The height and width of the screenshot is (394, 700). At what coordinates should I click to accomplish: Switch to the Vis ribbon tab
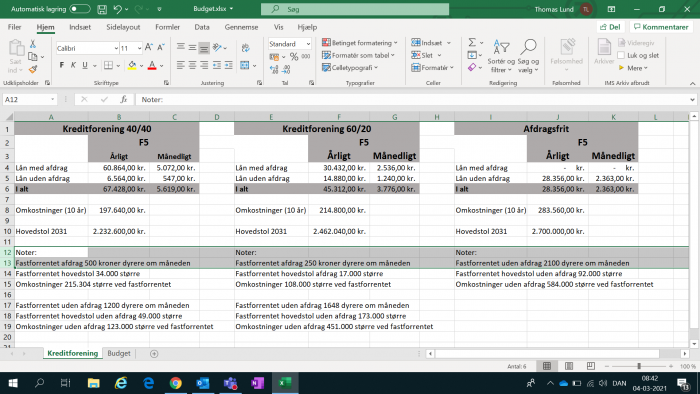coord(279,27)
